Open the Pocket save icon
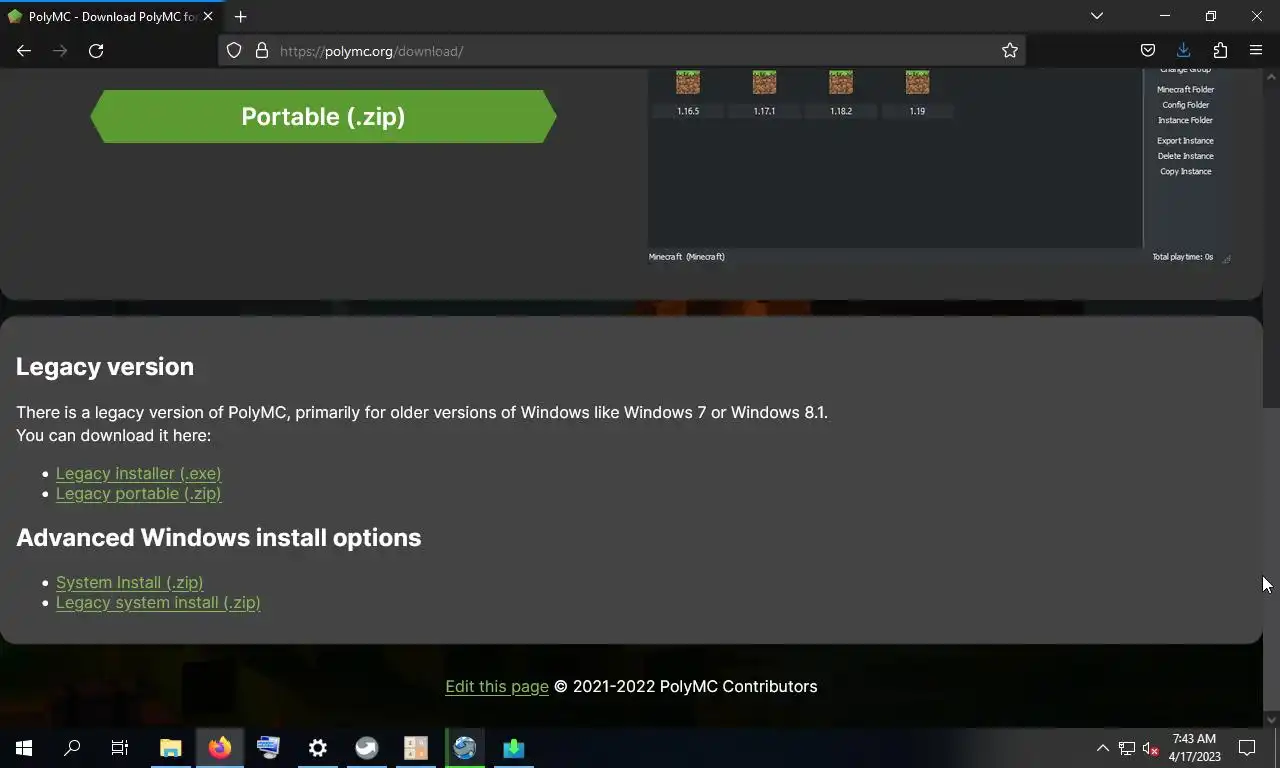Viewport: 1280px width, 768px height. pyautogui.click(x=1148, y=51)
